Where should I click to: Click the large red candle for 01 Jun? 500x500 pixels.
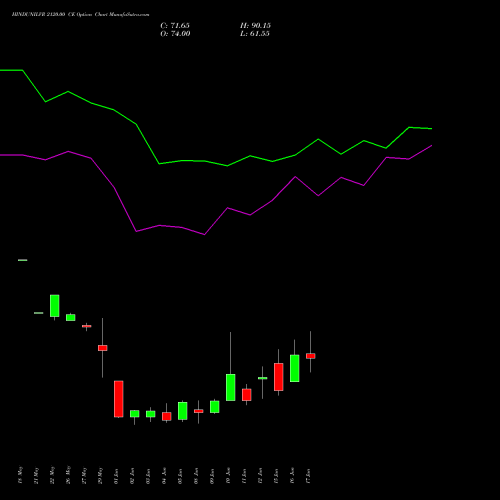119,399
